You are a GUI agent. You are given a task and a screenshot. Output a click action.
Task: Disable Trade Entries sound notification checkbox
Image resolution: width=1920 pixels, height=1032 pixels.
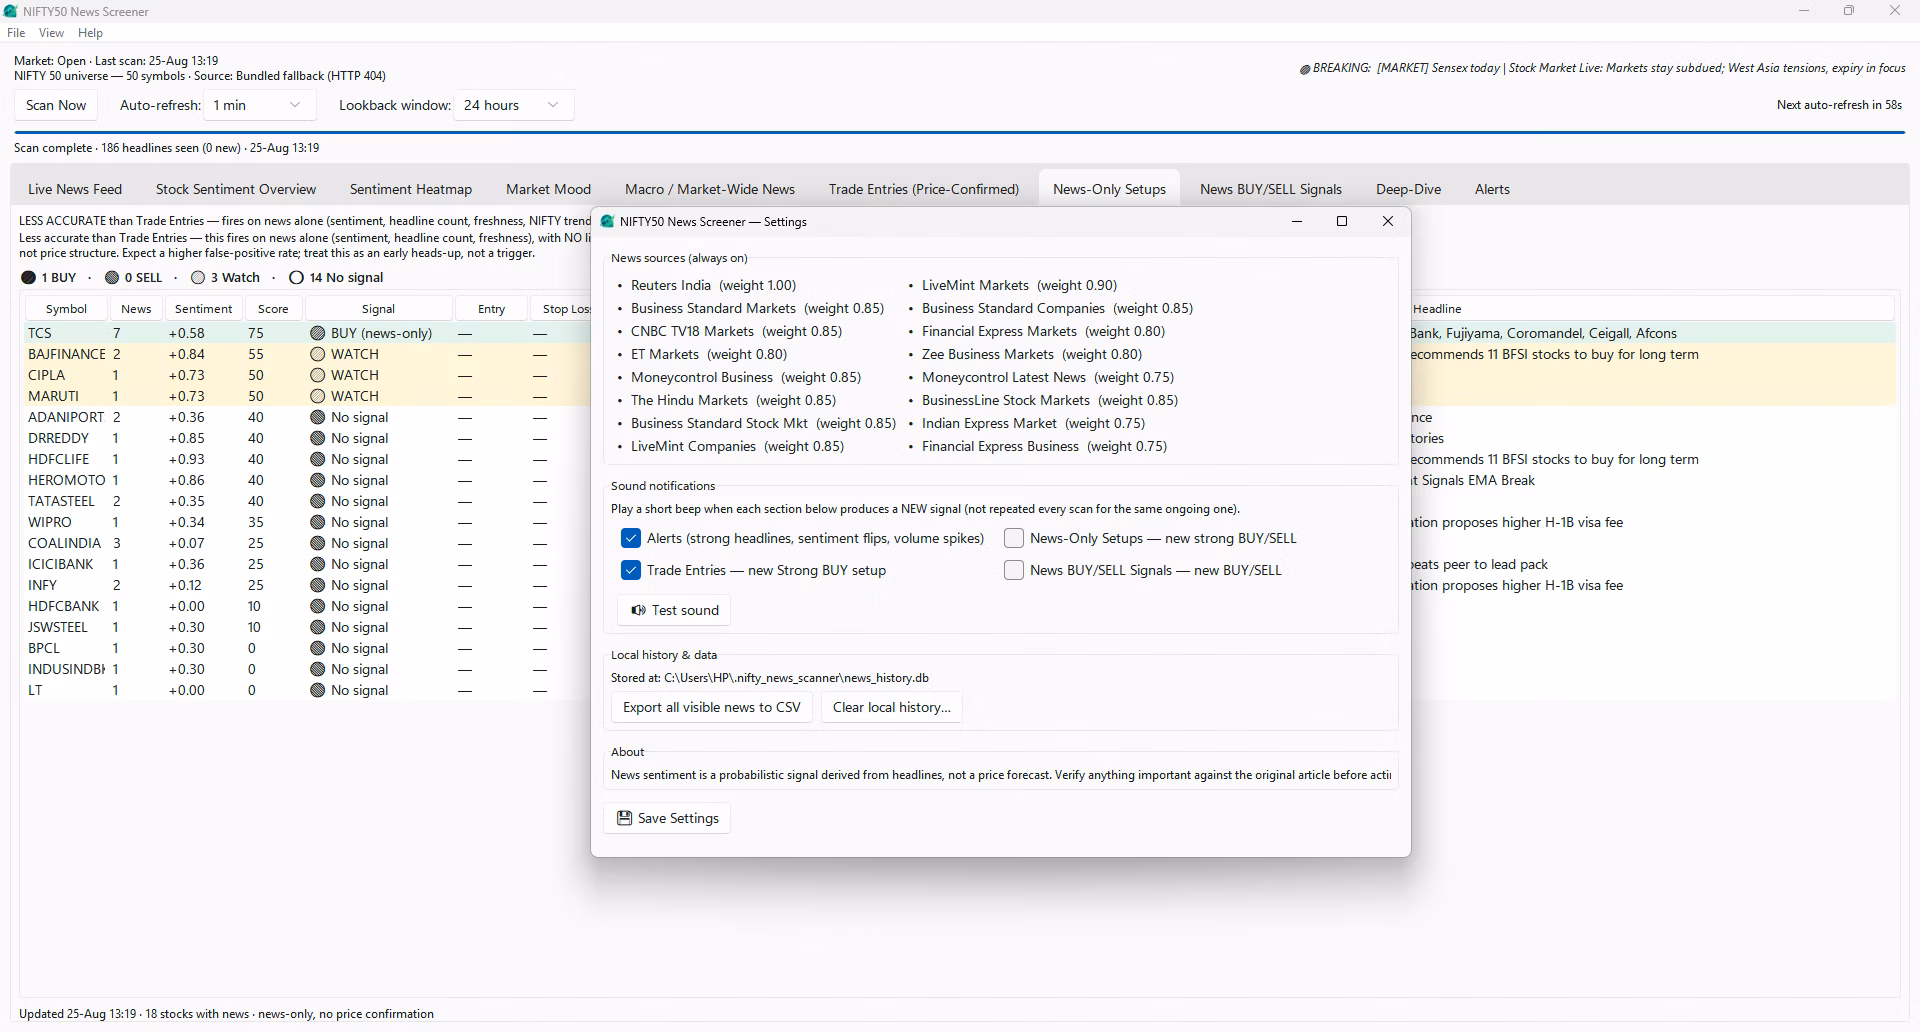point(631,570)
